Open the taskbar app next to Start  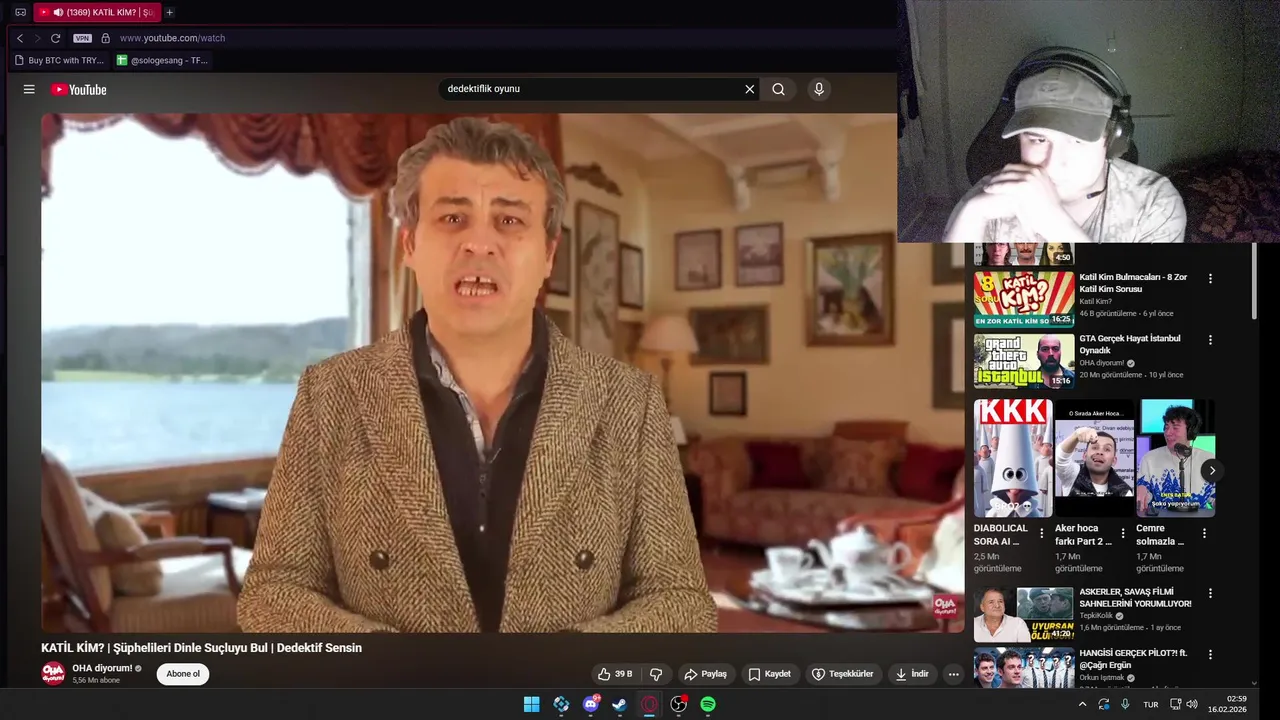[561, 704]
